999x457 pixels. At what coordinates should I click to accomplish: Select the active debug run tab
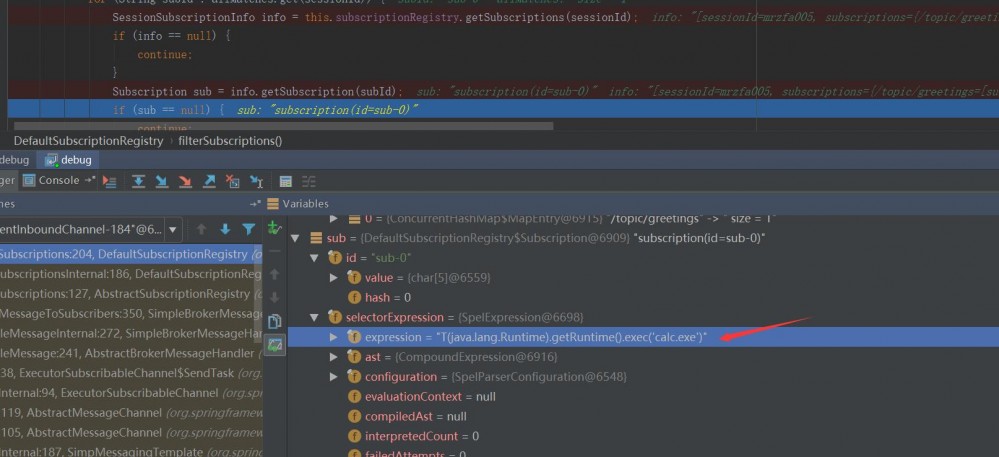[69, 160]
